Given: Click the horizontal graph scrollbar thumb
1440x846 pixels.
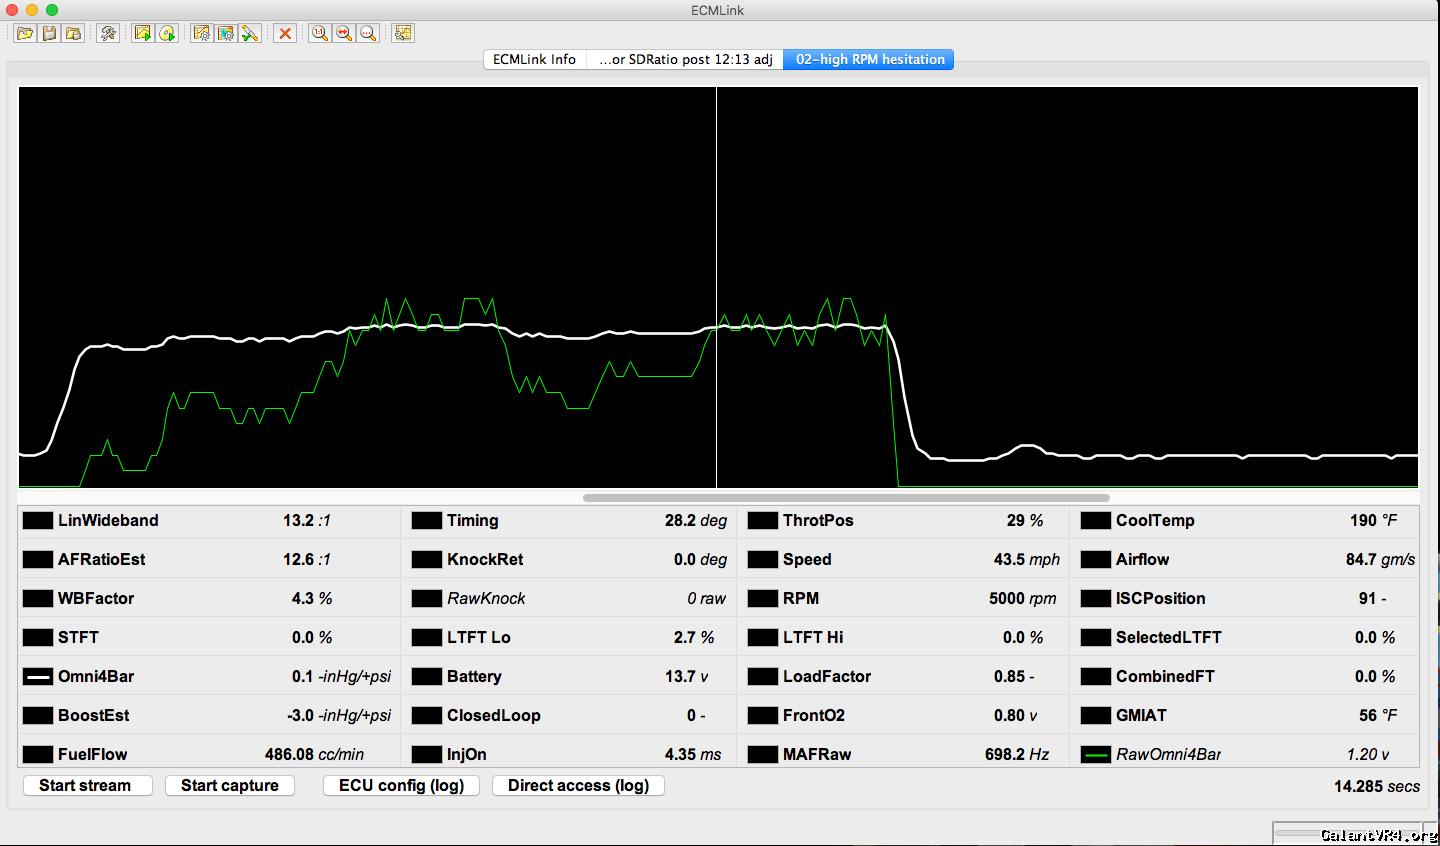Looking at the screenshot, I should pyautogui.click(x=845, y=497).
